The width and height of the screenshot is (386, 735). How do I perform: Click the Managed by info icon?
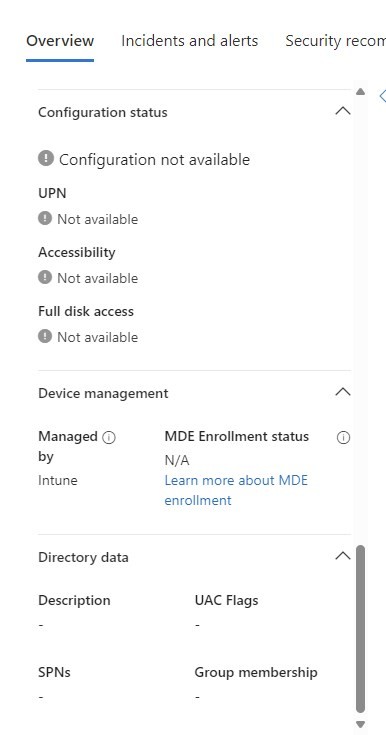109,437
